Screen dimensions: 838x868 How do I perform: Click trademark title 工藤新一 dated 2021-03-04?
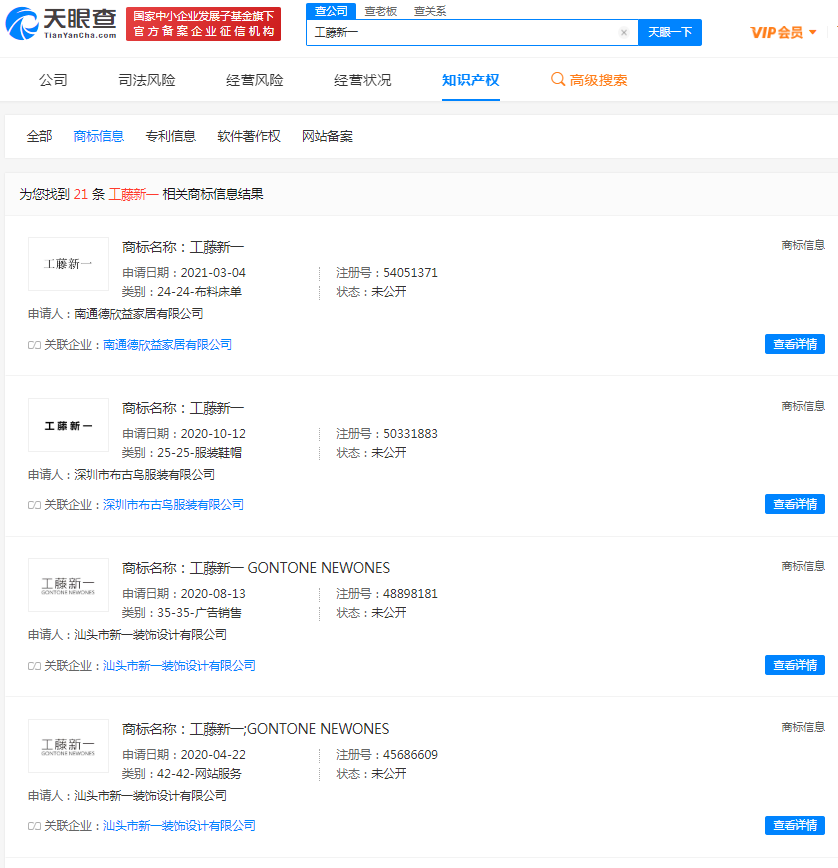pyautogui.click(x=216, y=247)
